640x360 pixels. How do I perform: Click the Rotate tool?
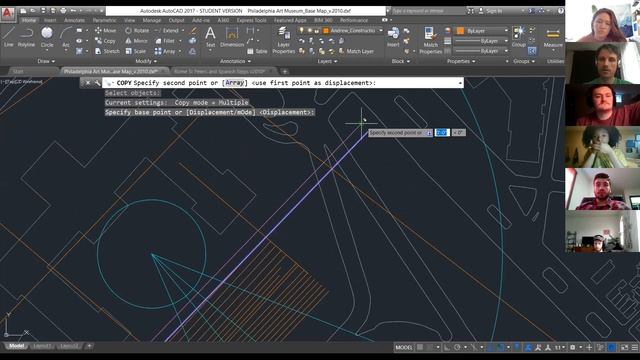137,30
